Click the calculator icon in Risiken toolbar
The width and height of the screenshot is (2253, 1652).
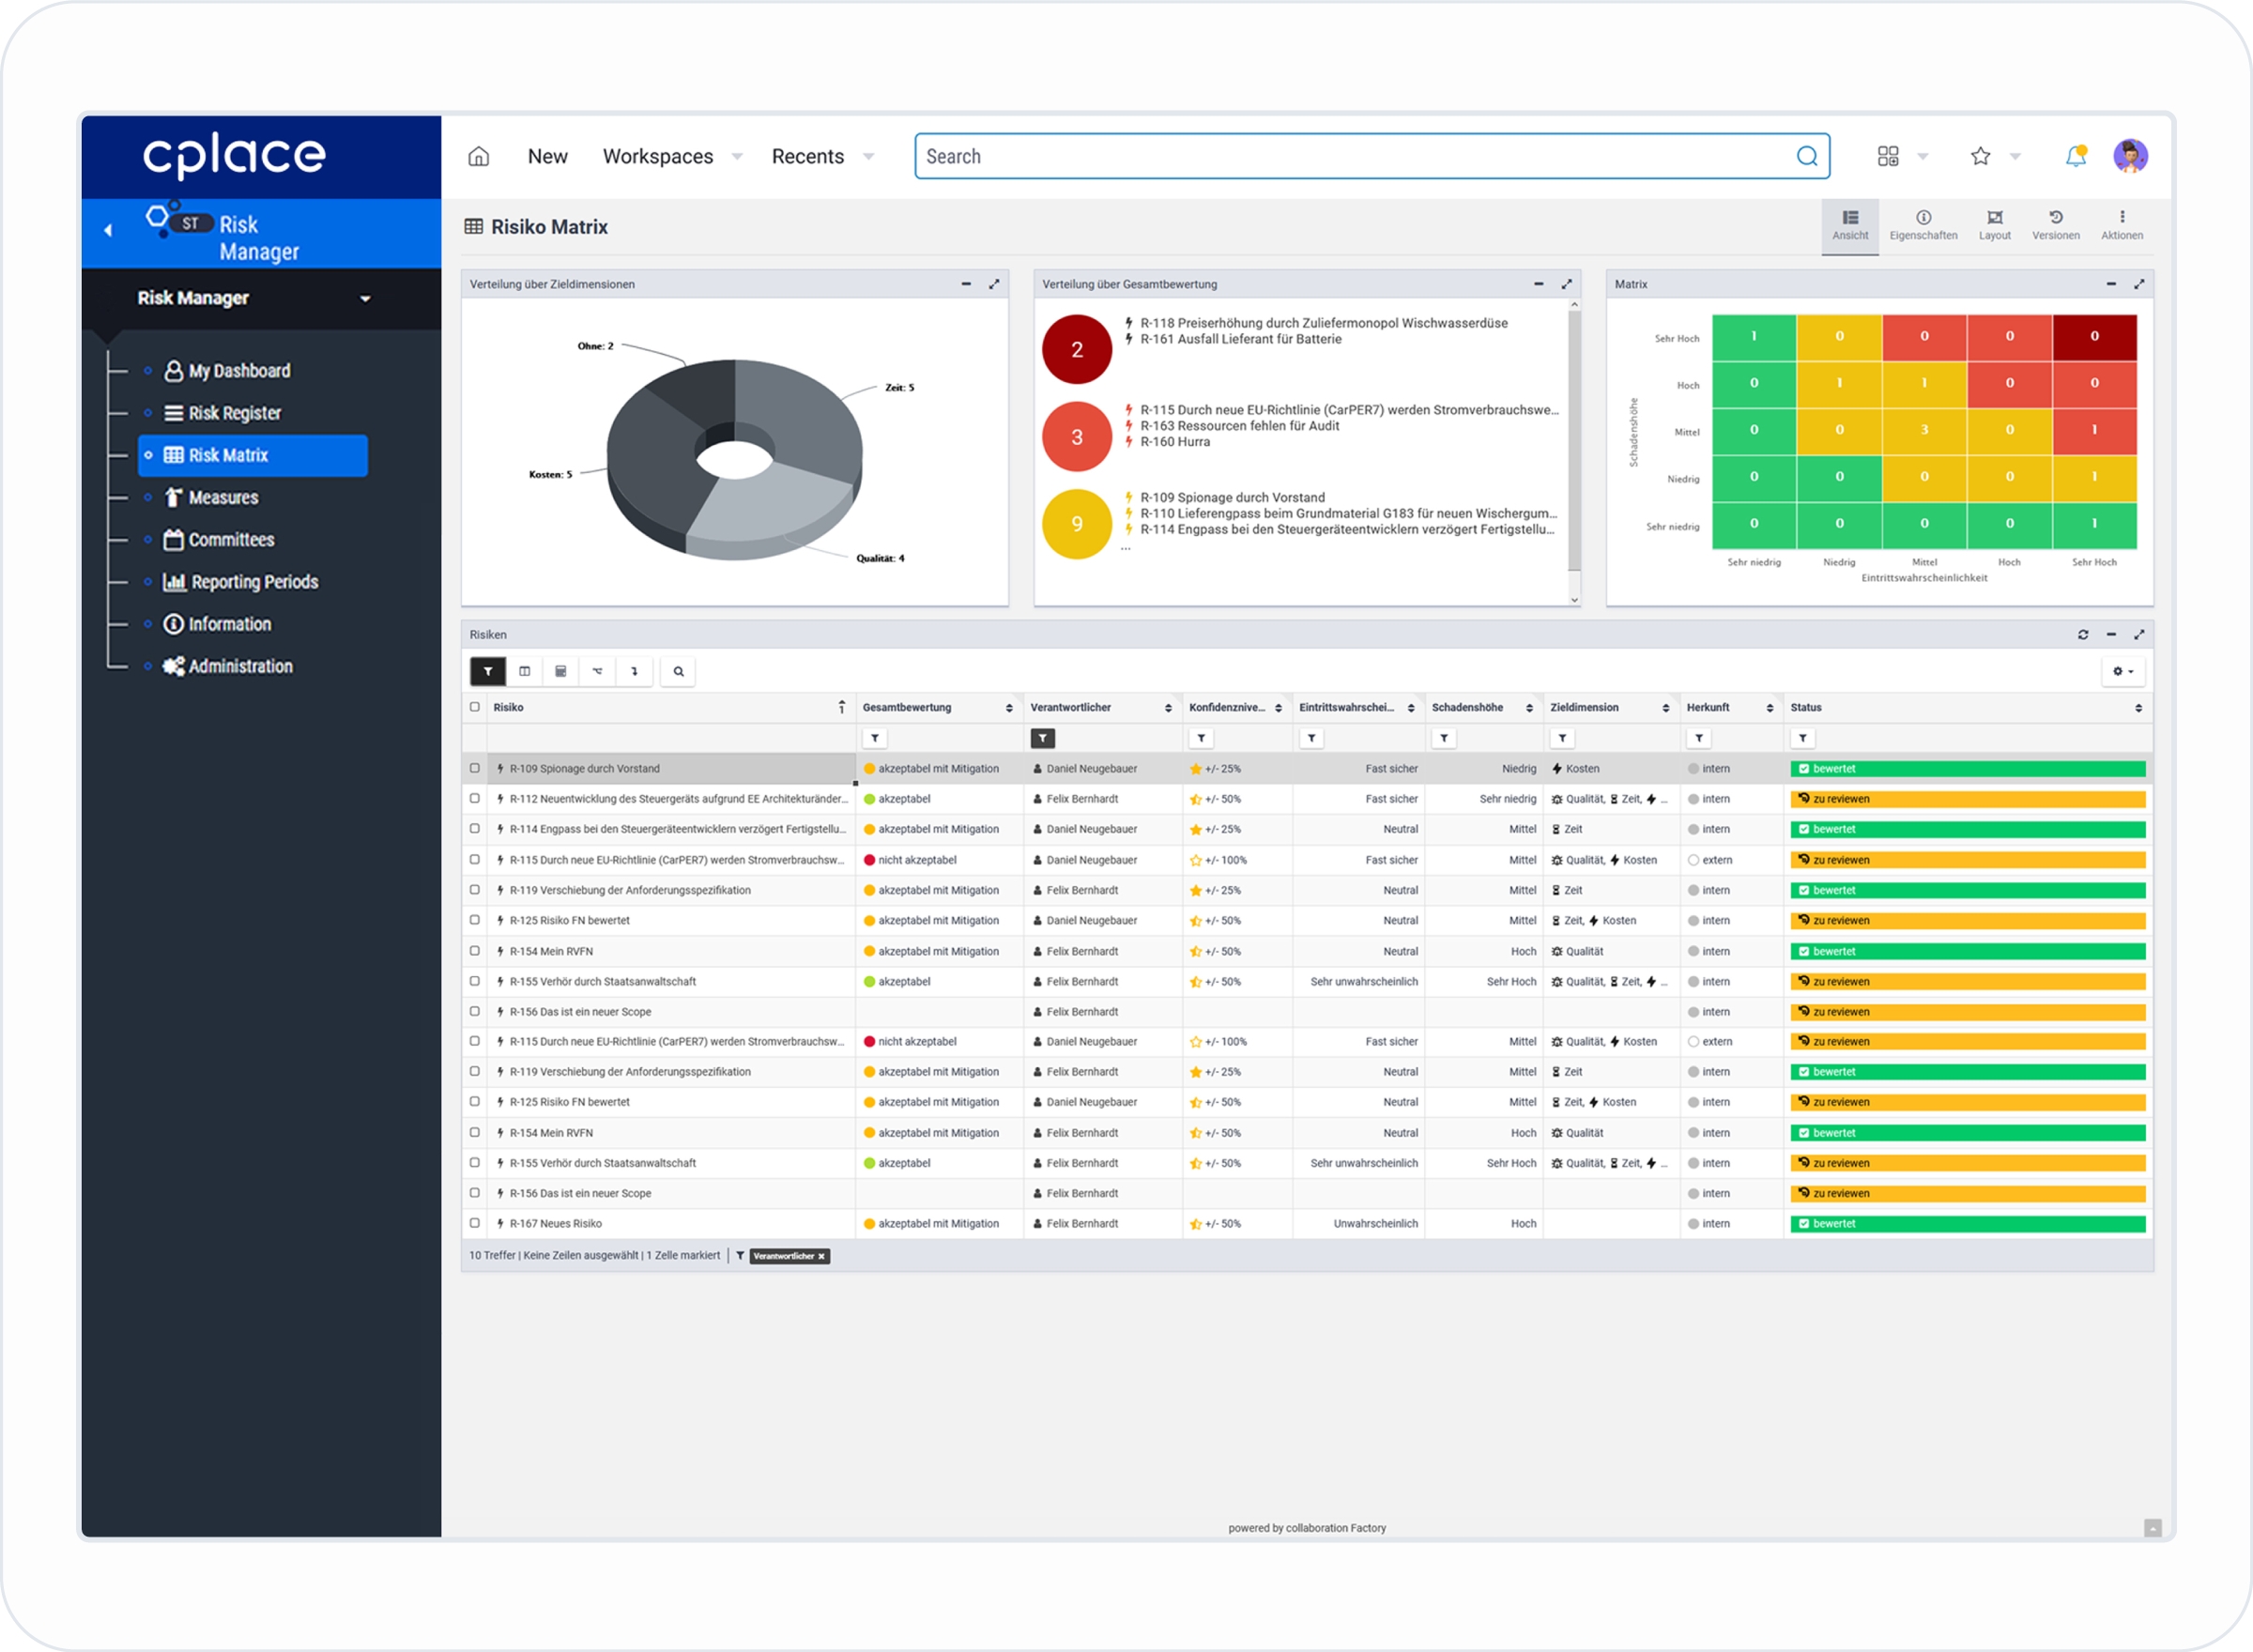(561, 671)
